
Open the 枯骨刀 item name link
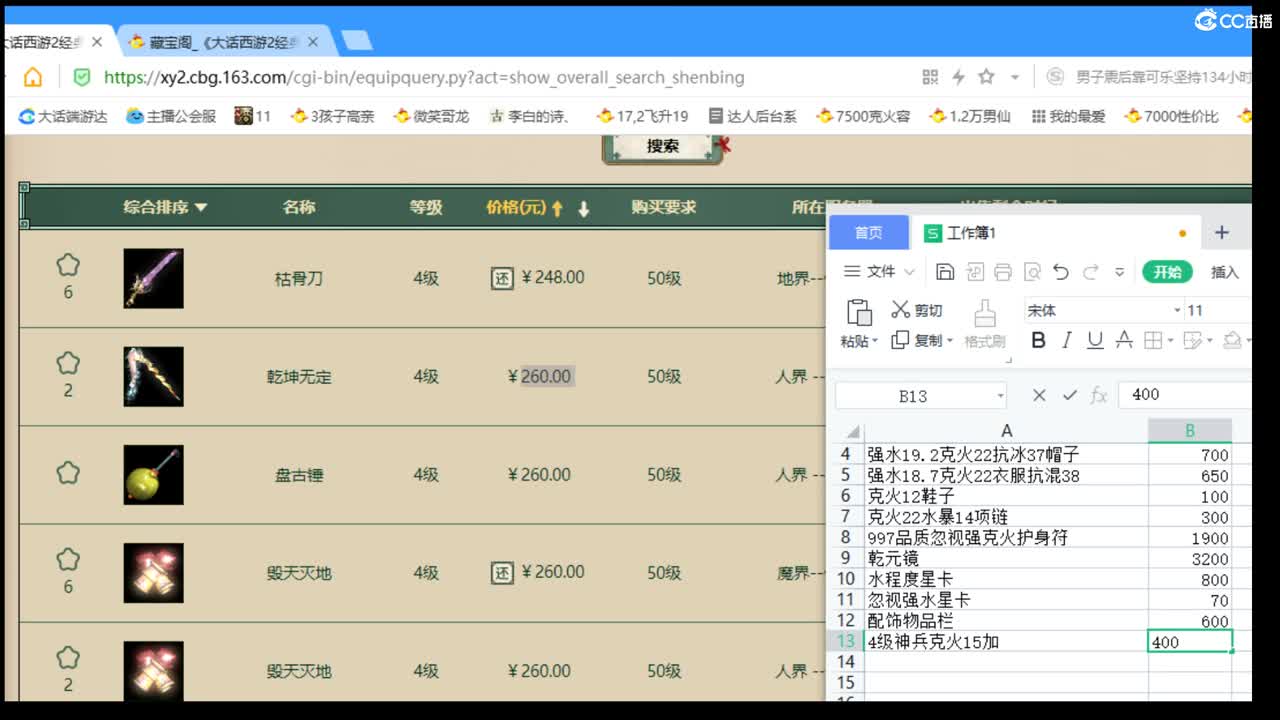coord(299,278)
